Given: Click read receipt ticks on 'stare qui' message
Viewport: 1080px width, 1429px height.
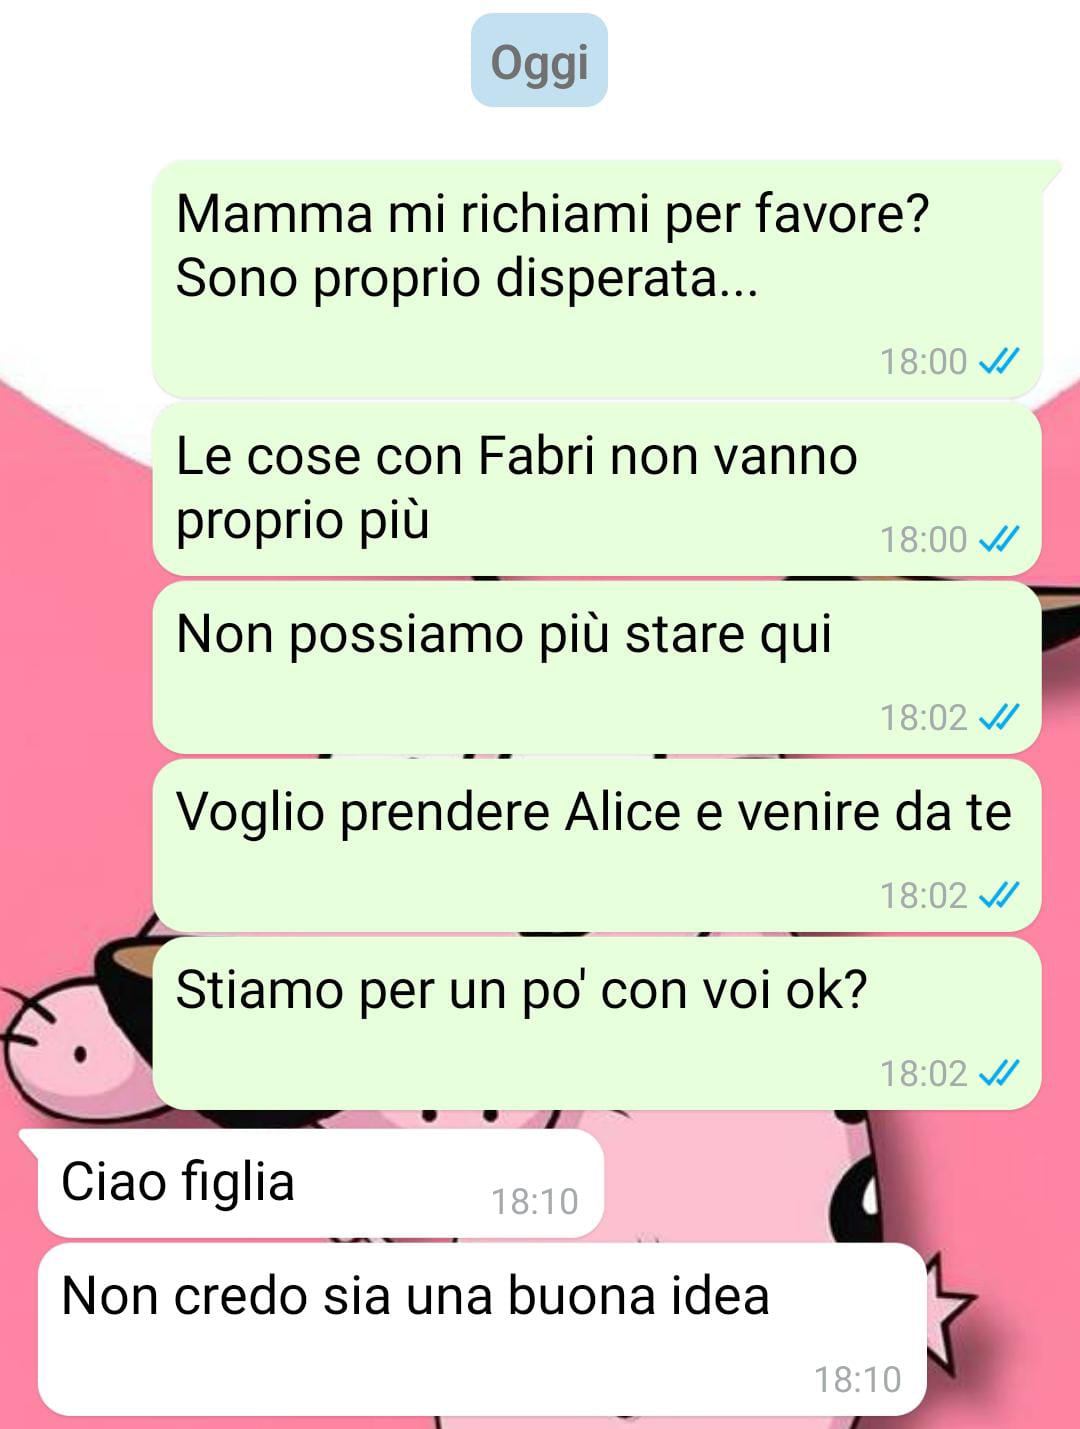Looking at the screenshot, I should point(999,717).
